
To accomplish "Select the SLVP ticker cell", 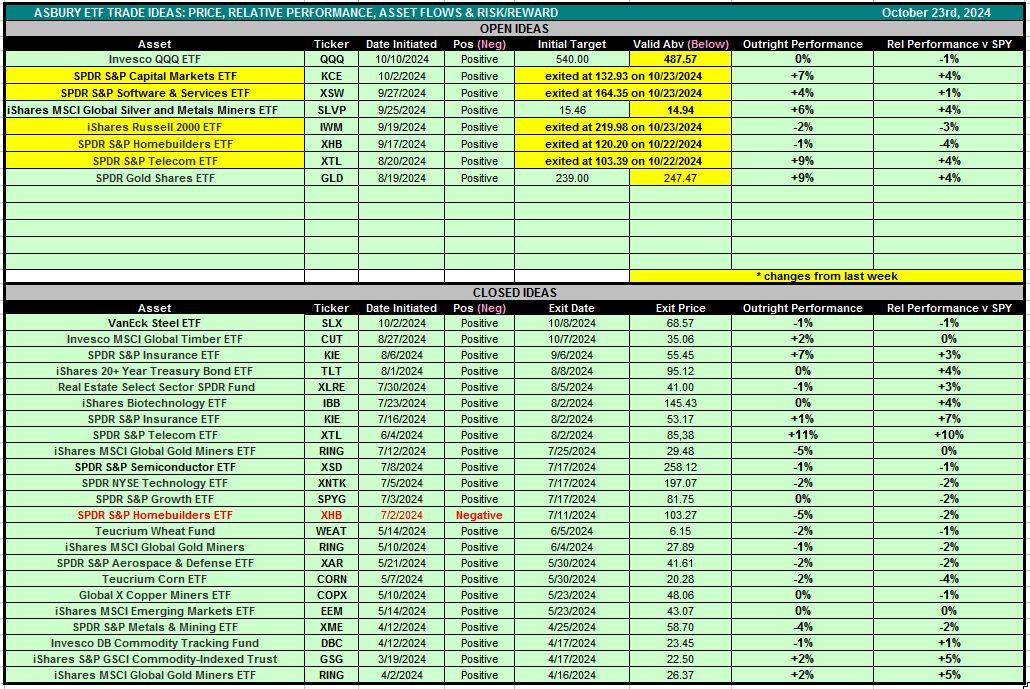I will 332,110.
